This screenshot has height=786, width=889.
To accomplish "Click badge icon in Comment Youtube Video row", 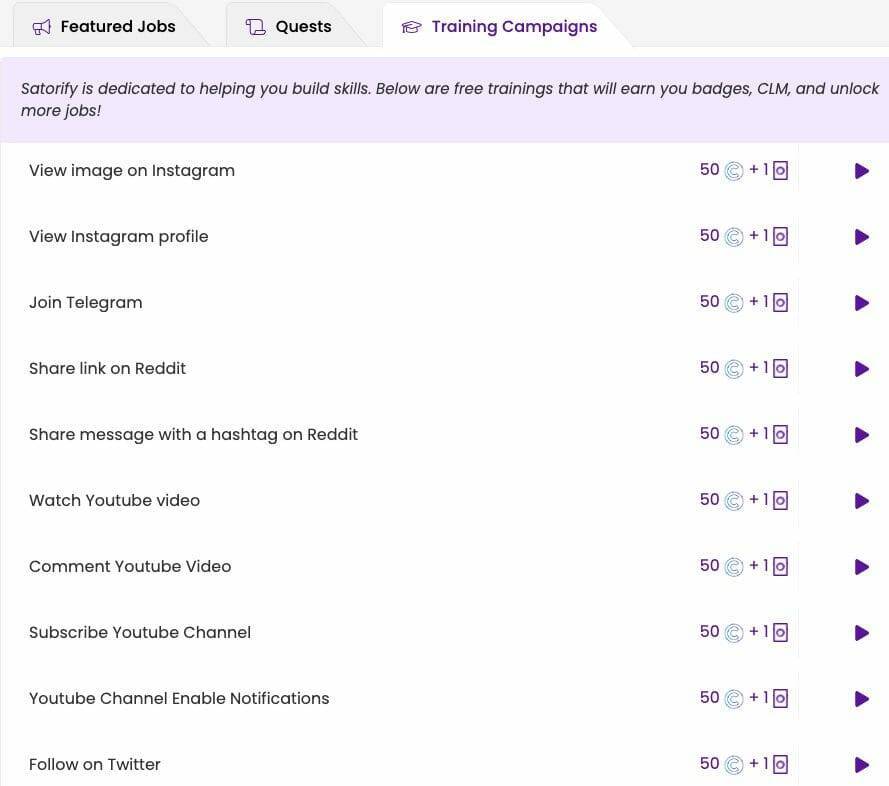I will coord(781,566).
